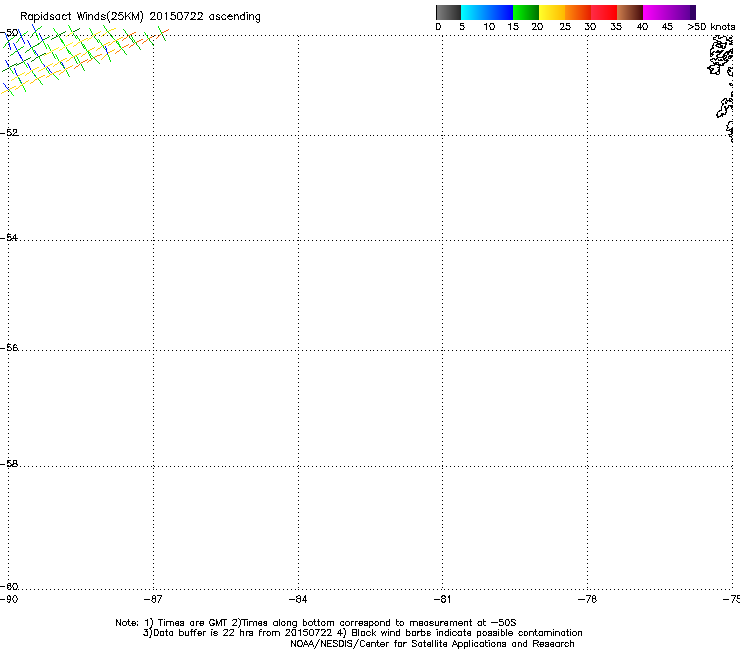Click the longitude label '-78'
Viewport: 740px width, 650px height.
point(587,599)
